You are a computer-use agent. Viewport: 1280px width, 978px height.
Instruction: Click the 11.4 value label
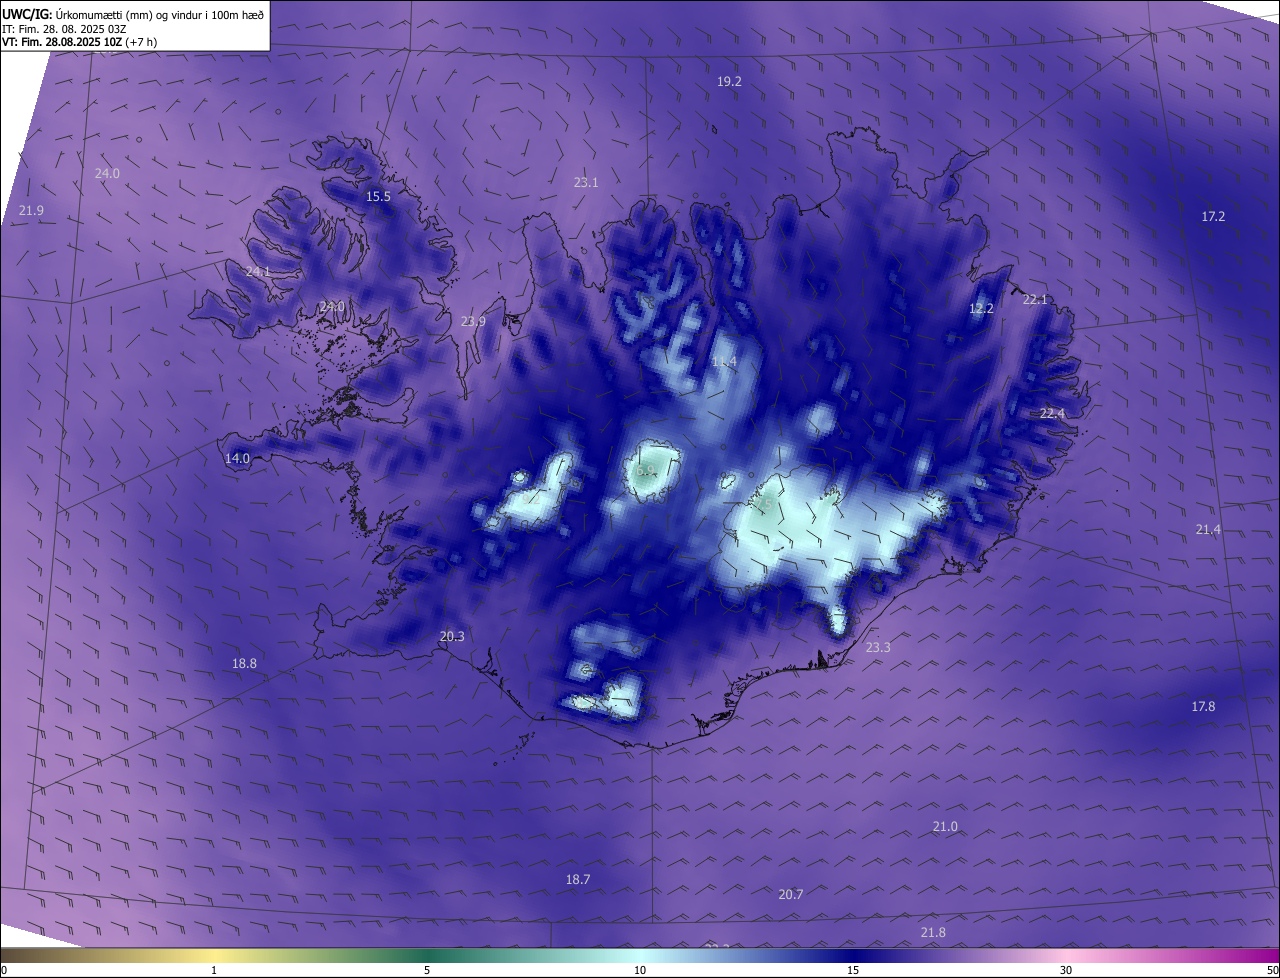pos(724,362)
